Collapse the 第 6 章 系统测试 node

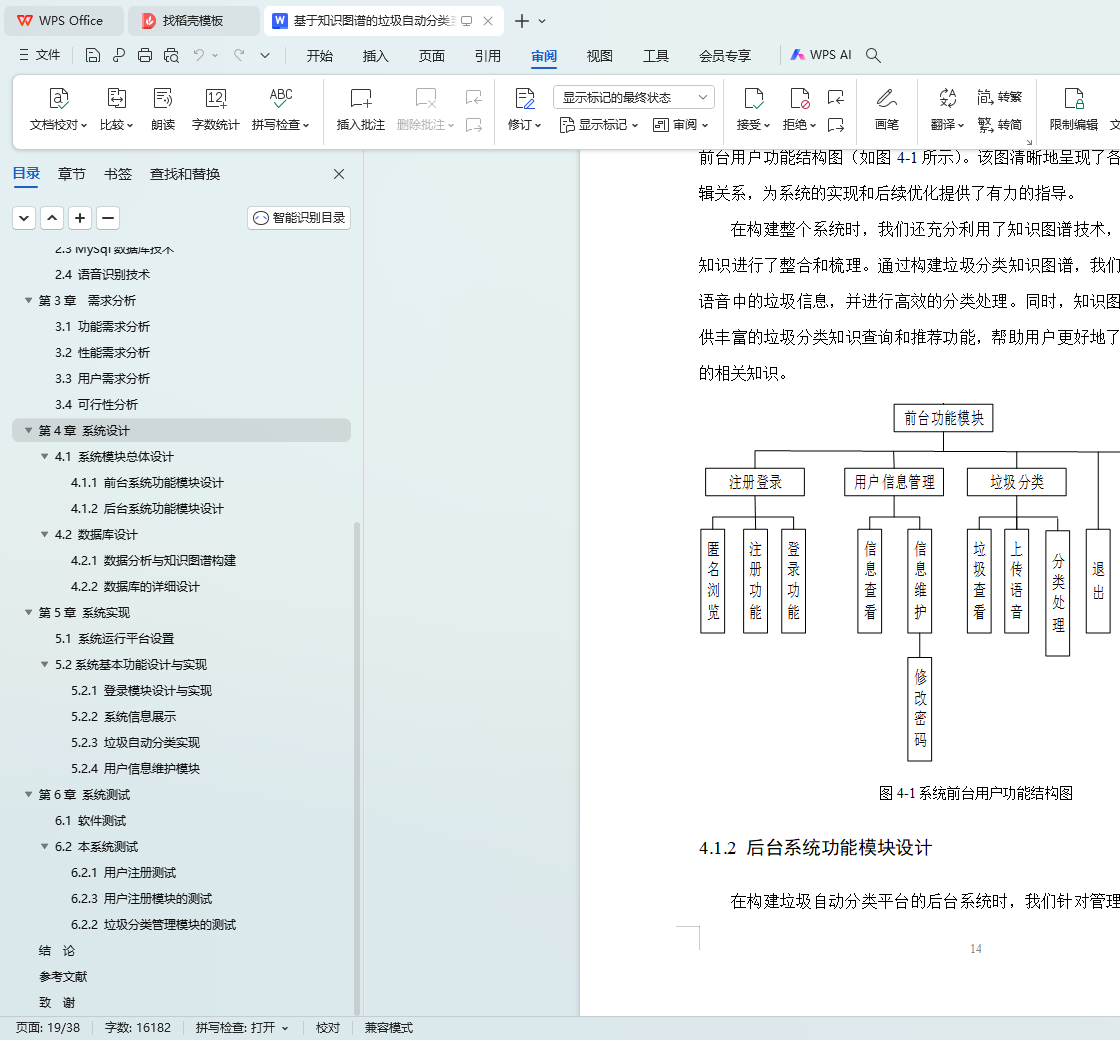[x=29, y=794]
